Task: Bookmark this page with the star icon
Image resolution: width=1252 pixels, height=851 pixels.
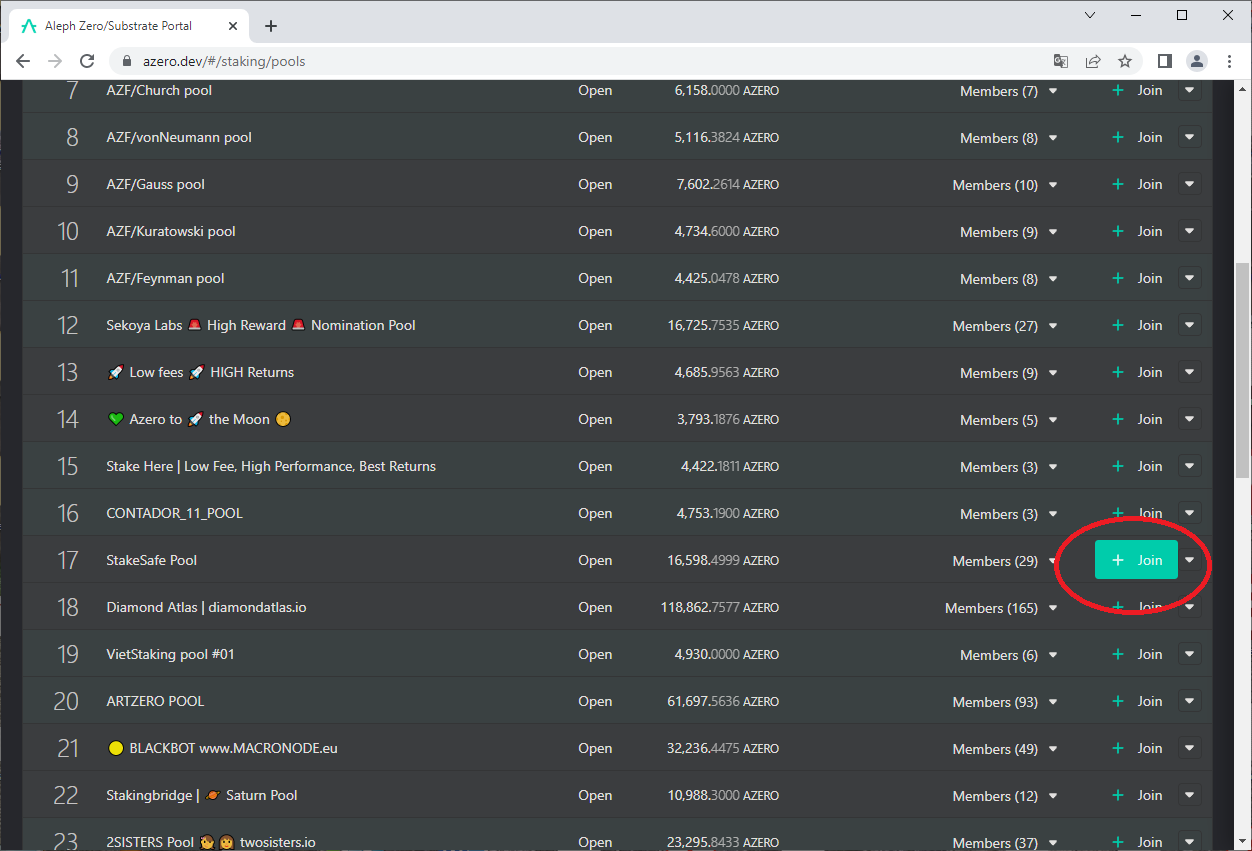Action: [1125, 61]
